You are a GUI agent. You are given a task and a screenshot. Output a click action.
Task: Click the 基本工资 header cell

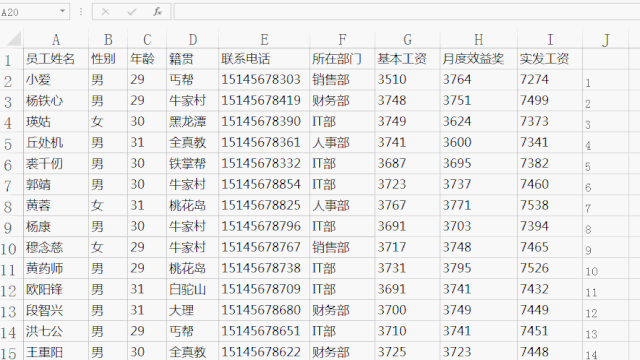(408, 59)
